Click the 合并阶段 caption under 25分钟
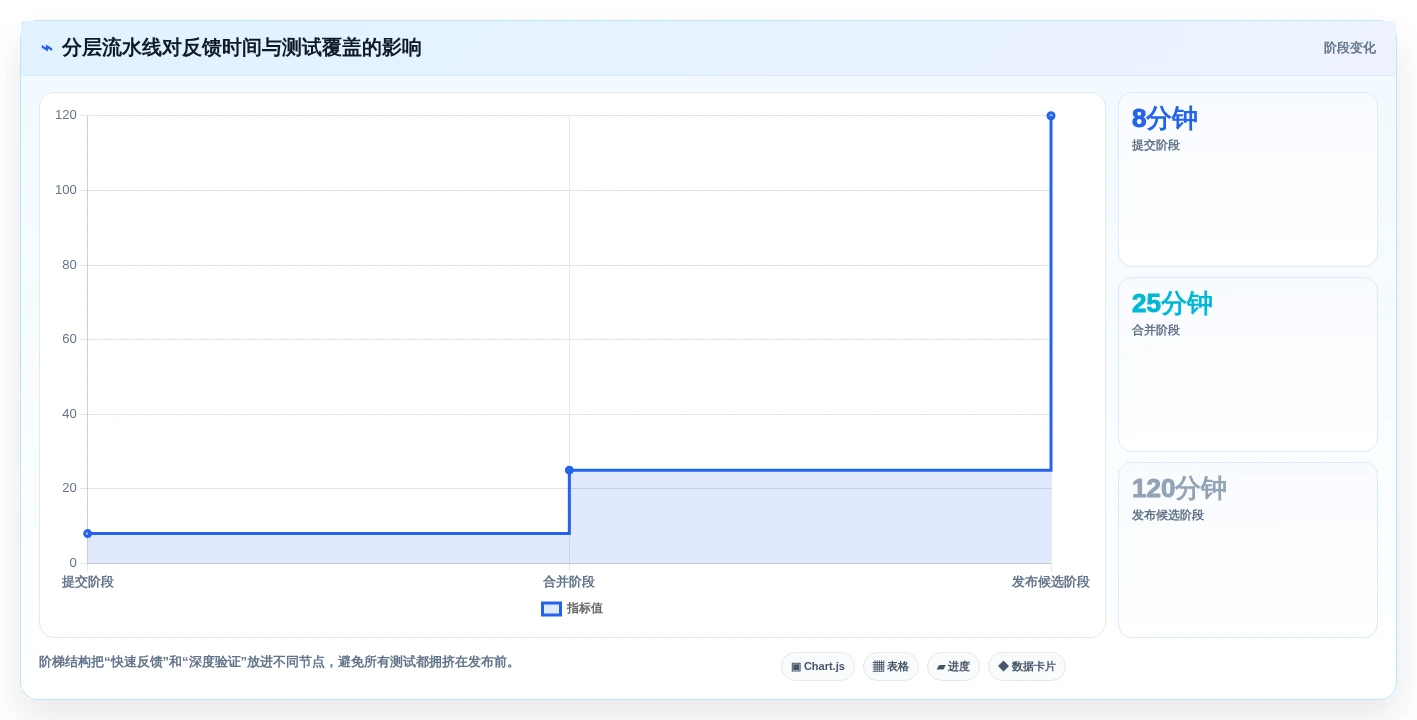 1156,330
